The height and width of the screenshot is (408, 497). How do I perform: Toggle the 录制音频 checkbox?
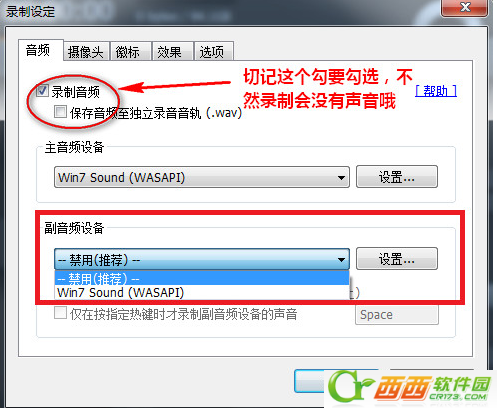tap(42, 90)
